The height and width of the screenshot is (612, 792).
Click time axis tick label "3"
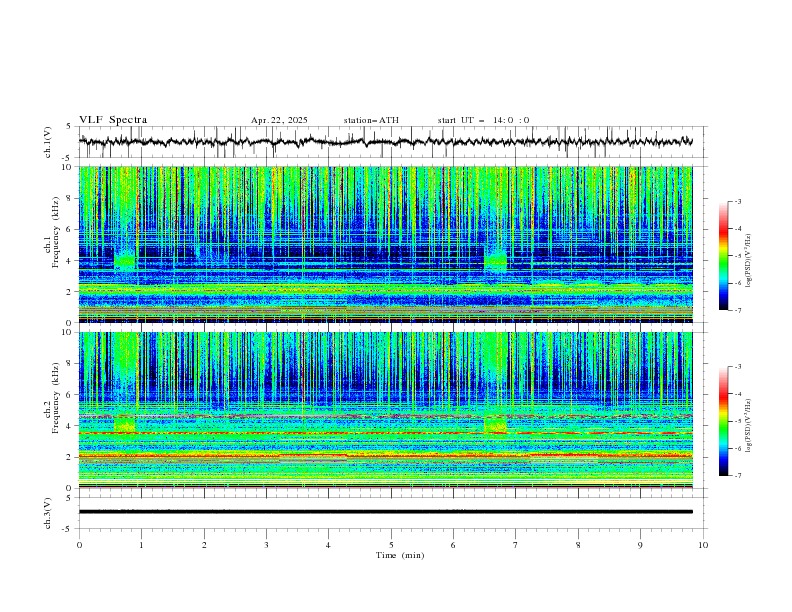click(x=266, y=545)
